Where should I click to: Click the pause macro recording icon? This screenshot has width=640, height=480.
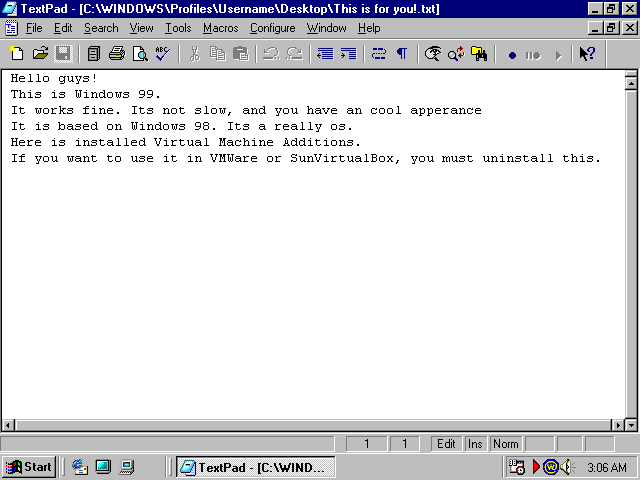[533, 55]
